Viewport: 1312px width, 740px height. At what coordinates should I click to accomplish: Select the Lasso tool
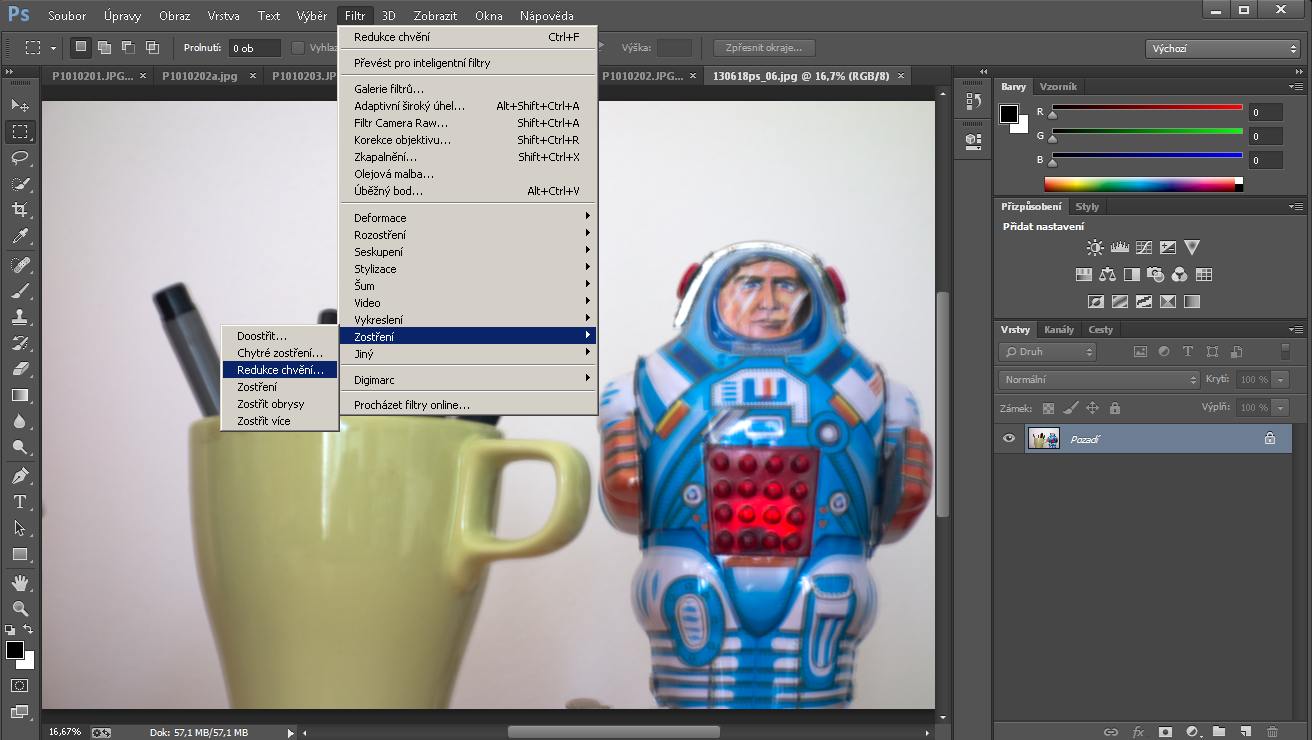(20, 158)
